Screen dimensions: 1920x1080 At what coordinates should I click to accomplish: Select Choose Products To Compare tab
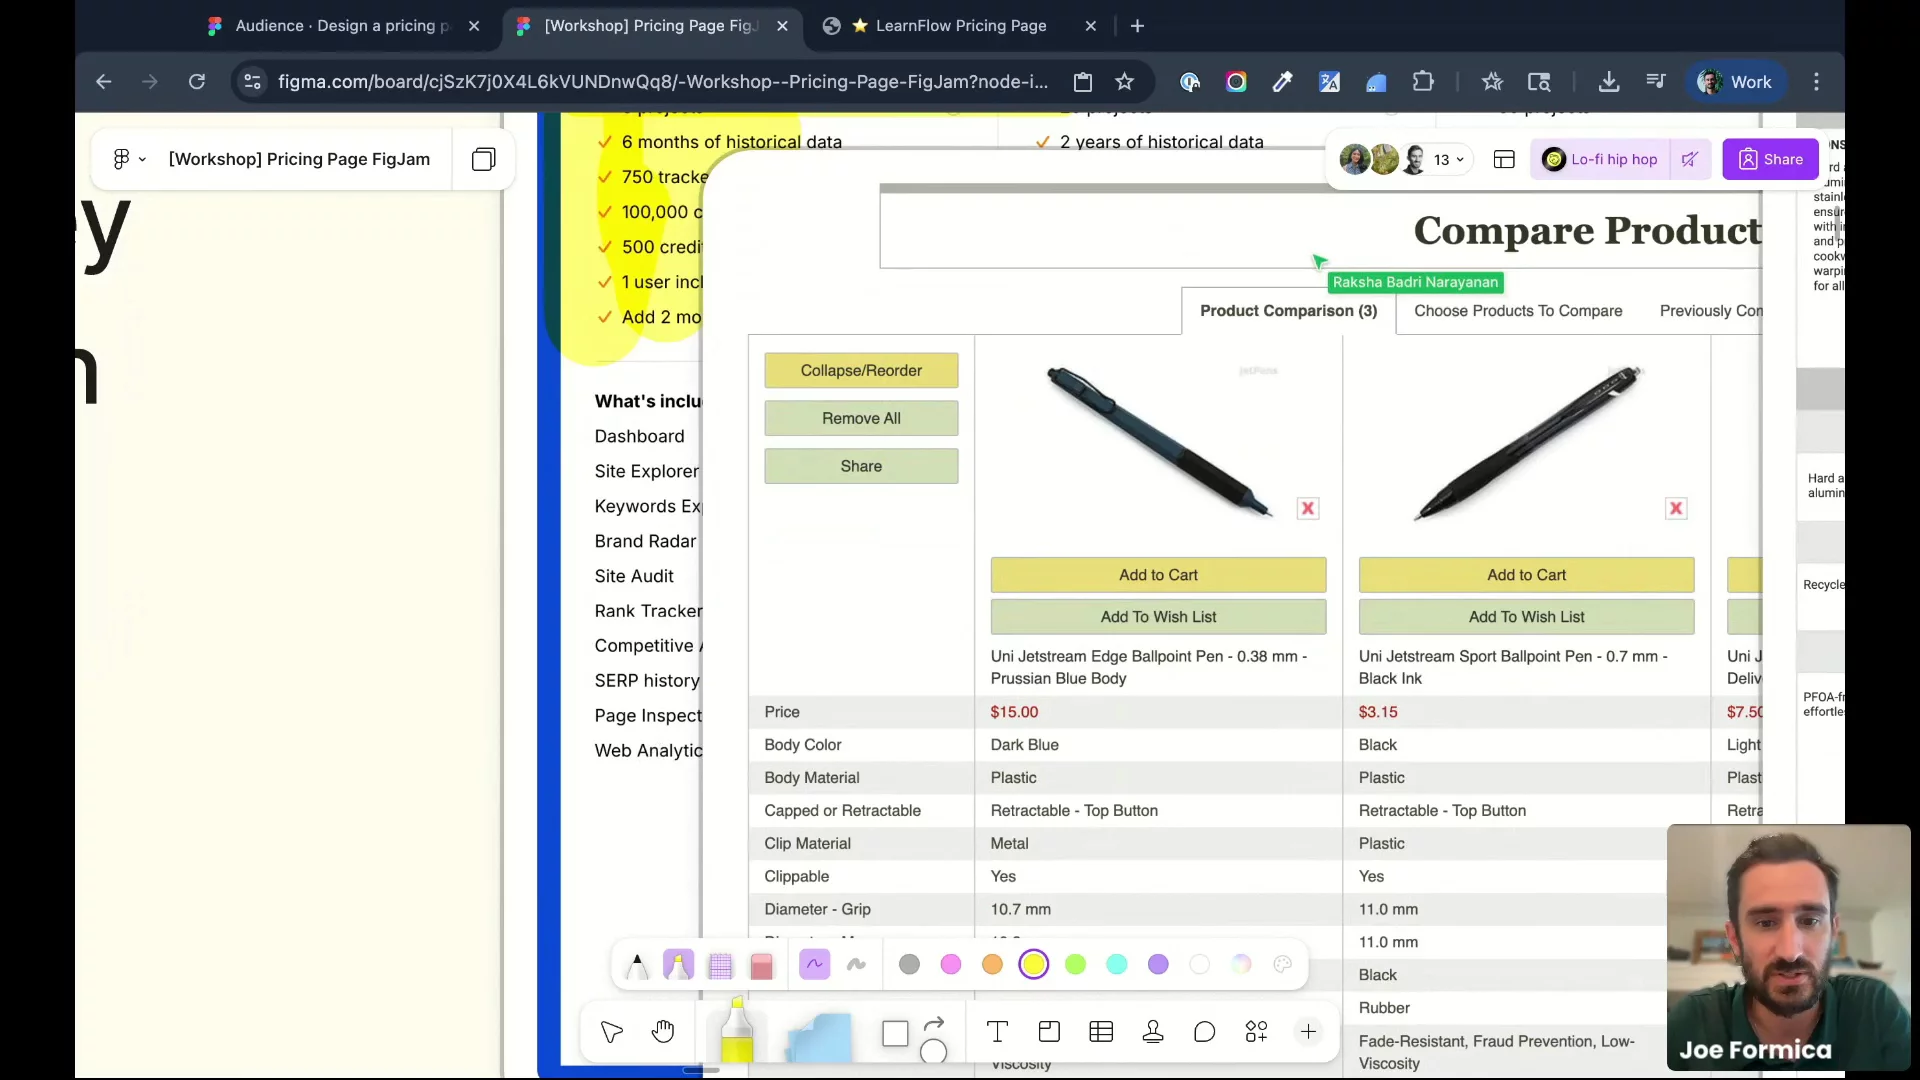pos(1518,311)
